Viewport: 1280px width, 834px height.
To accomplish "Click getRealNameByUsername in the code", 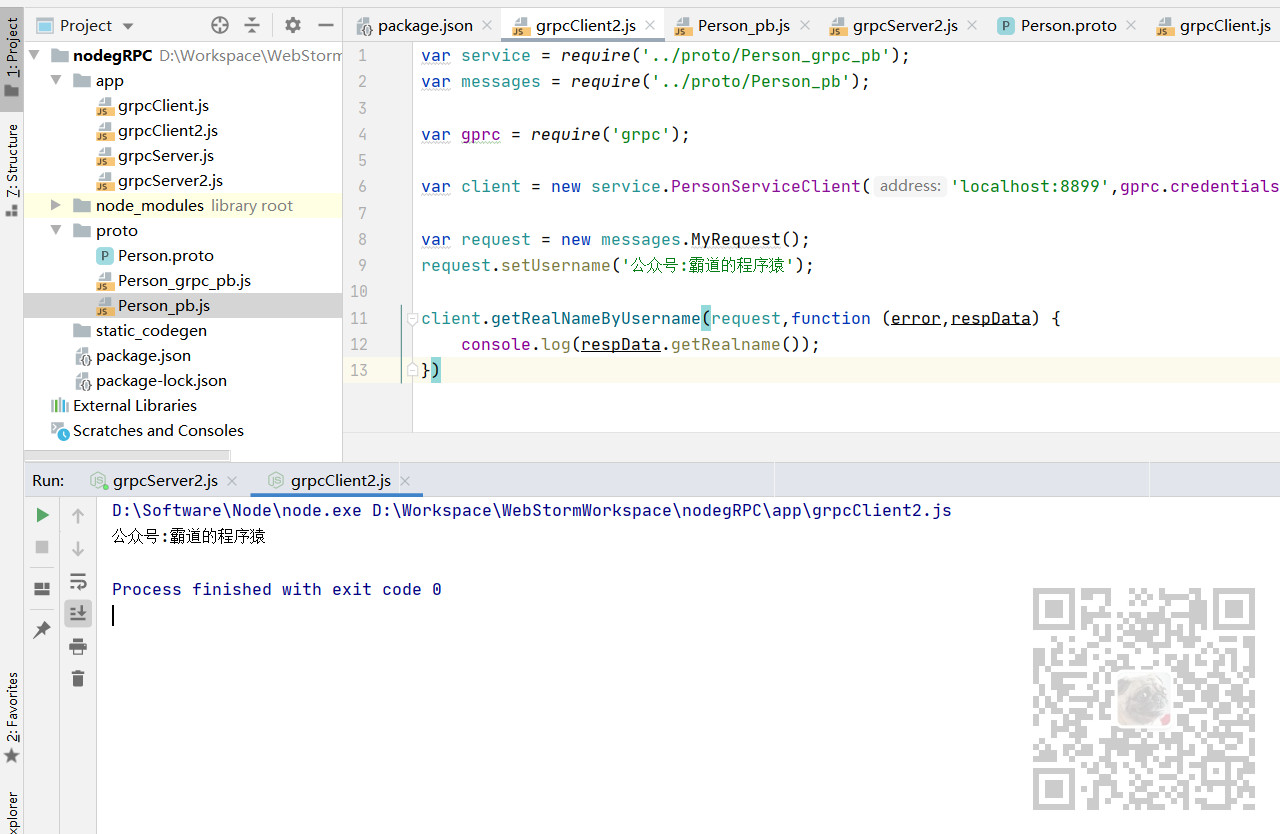I will coord(596,318).
